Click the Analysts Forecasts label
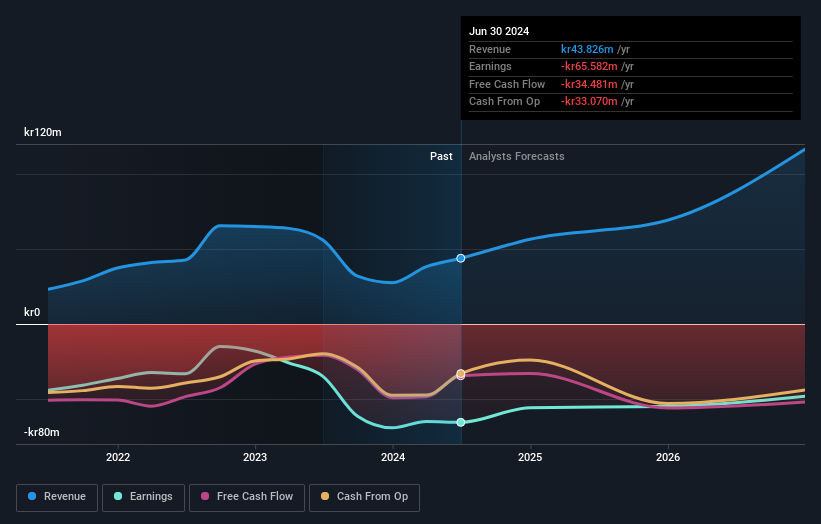 [517, 157]
